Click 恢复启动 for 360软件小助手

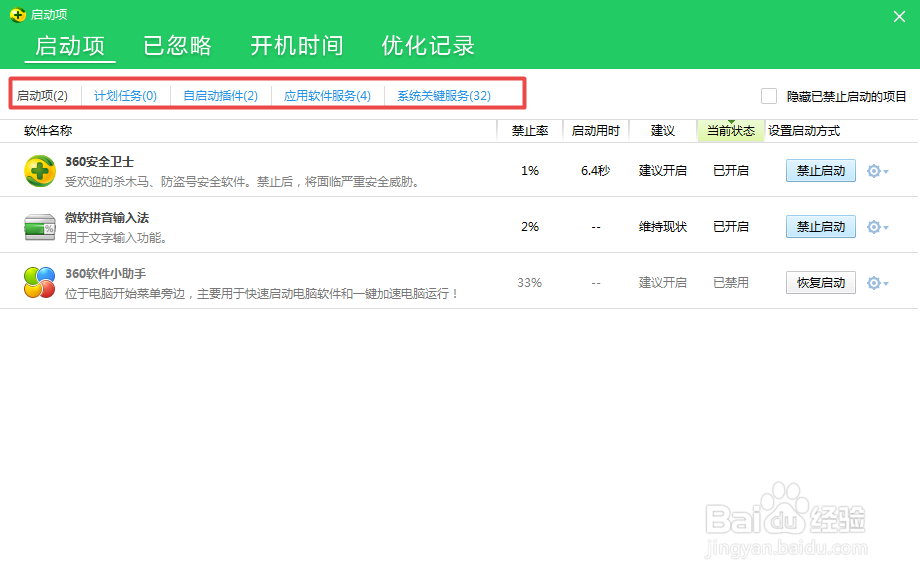pos(820,282)
